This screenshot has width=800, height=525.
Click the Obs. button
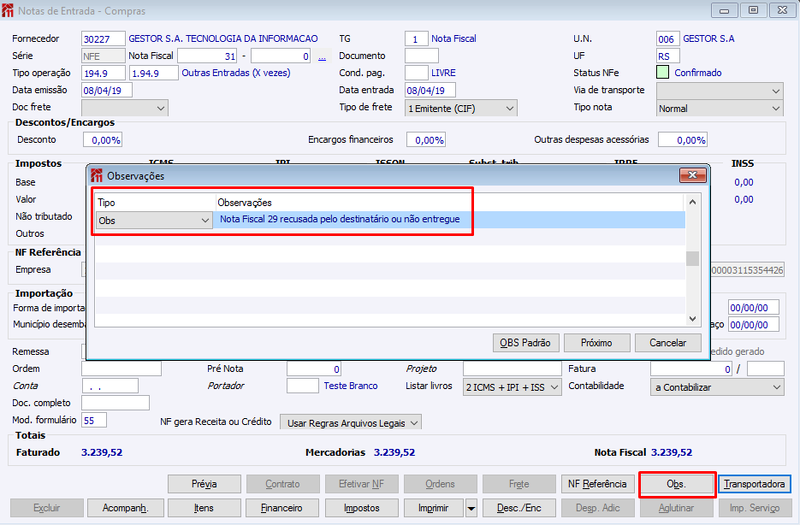[x=676, y=484]
